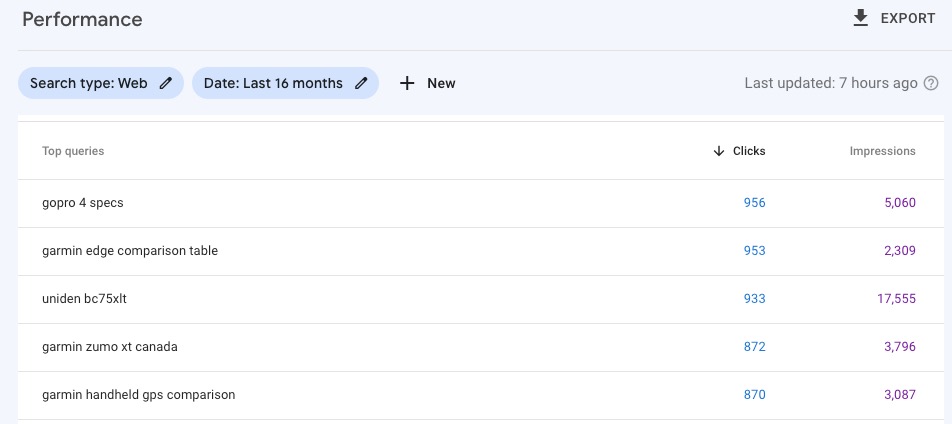Screen dimensions: 952x424
Task: Click the 956 clicks value
Action: 754,203
